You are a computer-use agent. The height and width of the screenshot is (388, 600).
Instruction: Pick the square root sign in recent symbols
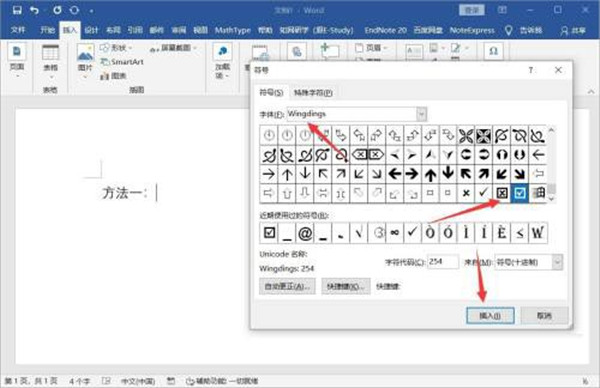[x=359, y=233]
